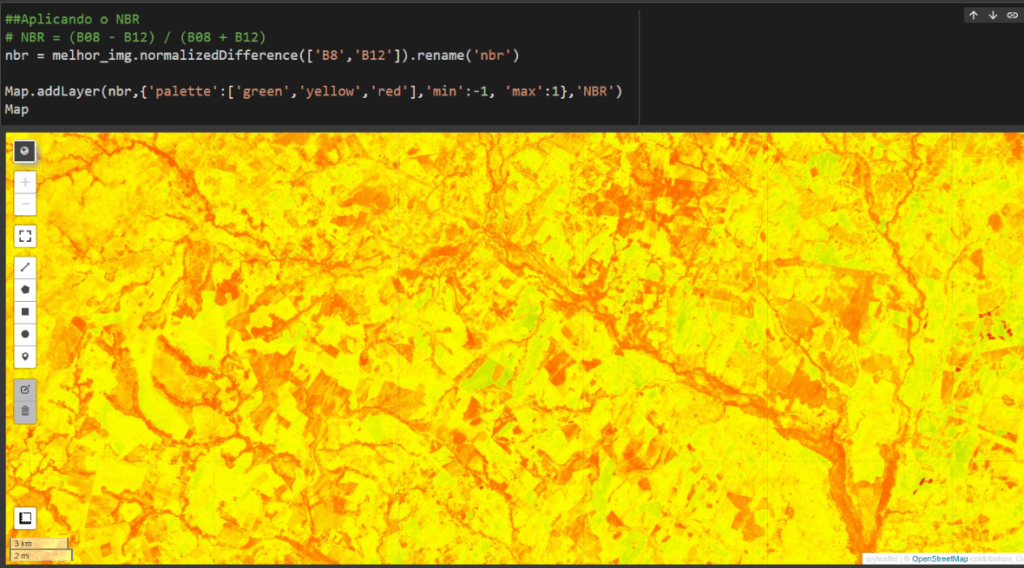1024x568 pixels.
Task: Click the delete layers trash icon
Action: click(25, 410)
